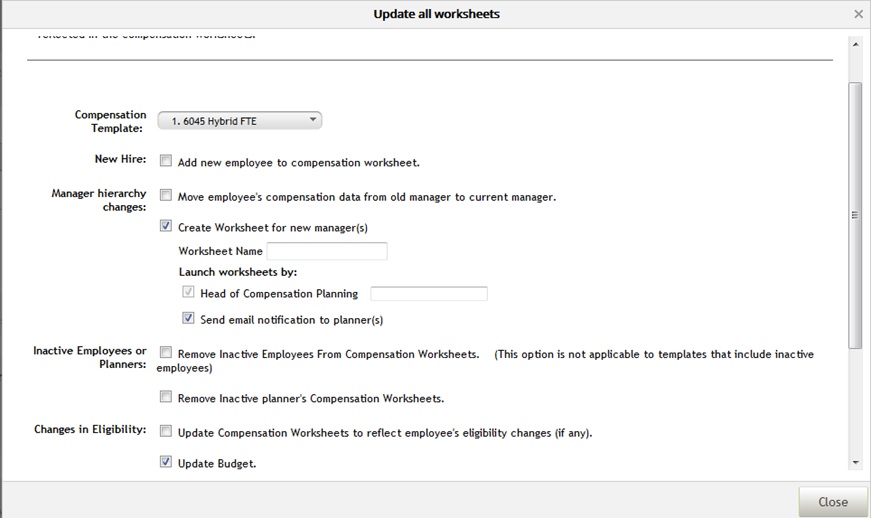The height and width of the screenshot is (518, 871).
Task: Check Remove Inactive Employees From Compensation Worksheets
Action: [166, 353]
